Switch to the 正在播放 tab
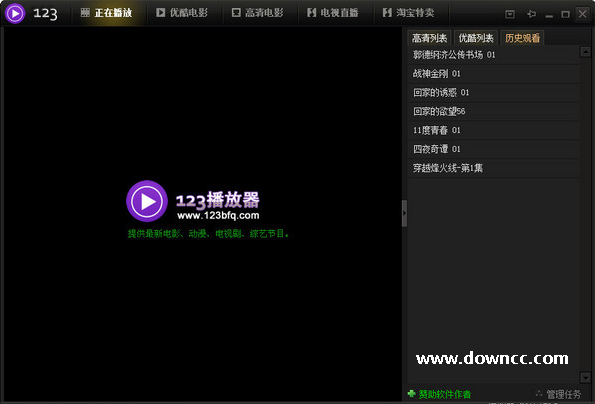This screenshot has height=404, width=595. [107, 13]
